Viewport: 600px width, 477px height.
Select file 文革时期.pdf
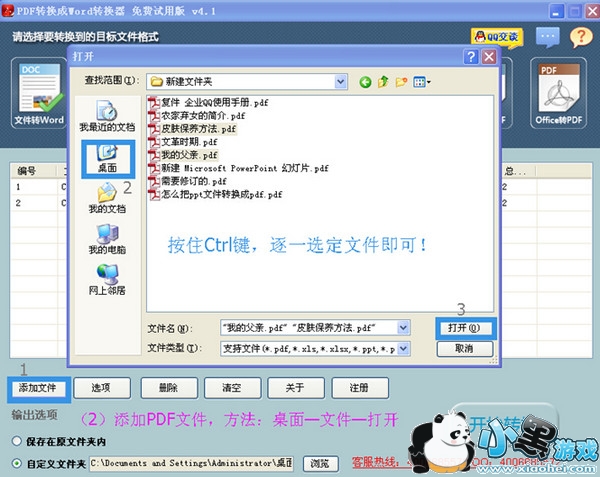point(183,142)
